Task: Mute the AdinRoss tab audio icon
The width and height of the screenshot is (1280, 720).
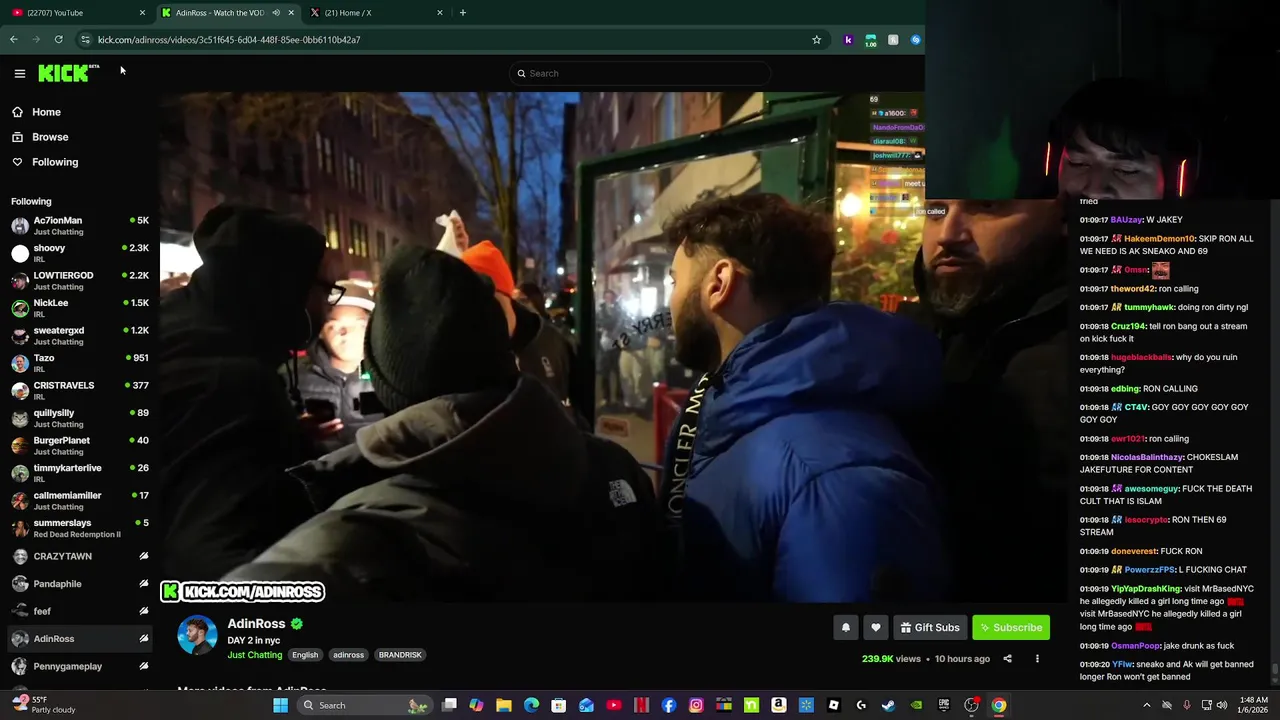Action: (276, 13)
